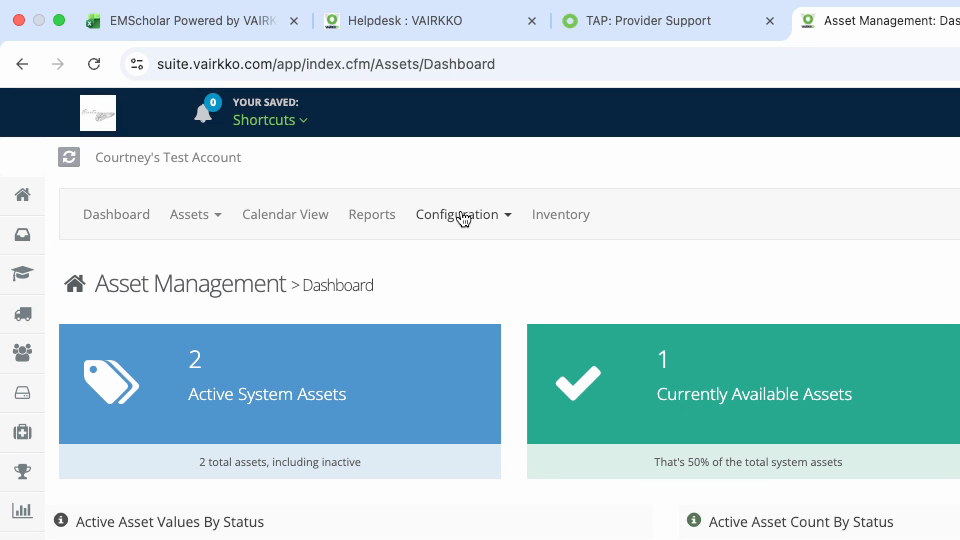The width and height of the screenshot is (960, 540).
Task: Click the browser forward arrow
Action: click(58, 64)
